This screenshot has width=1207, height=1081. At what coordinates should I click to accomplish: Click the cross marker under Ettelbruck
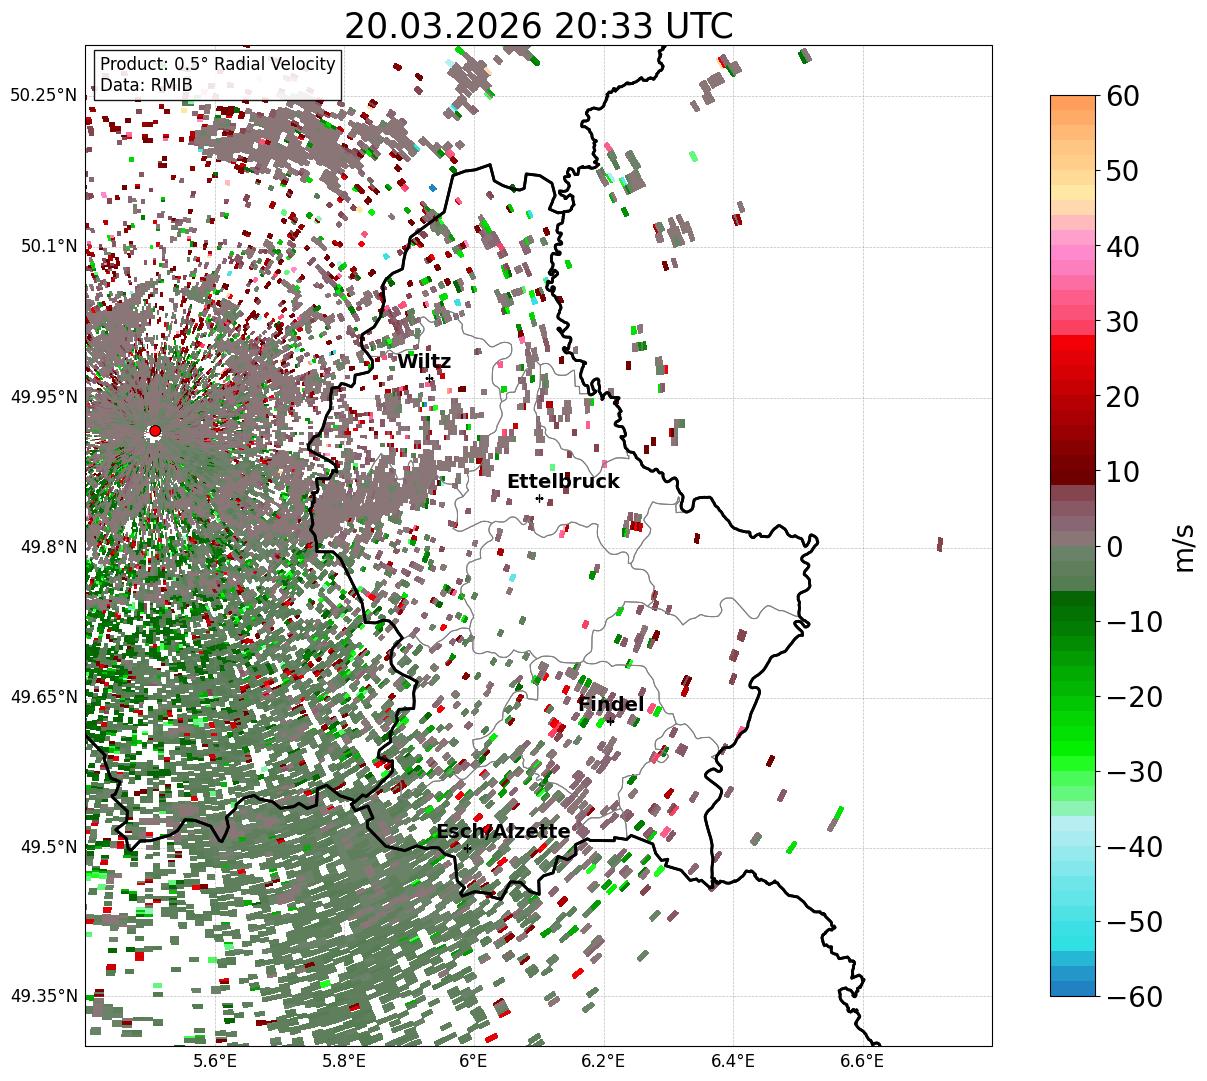(x=539, y=498)
